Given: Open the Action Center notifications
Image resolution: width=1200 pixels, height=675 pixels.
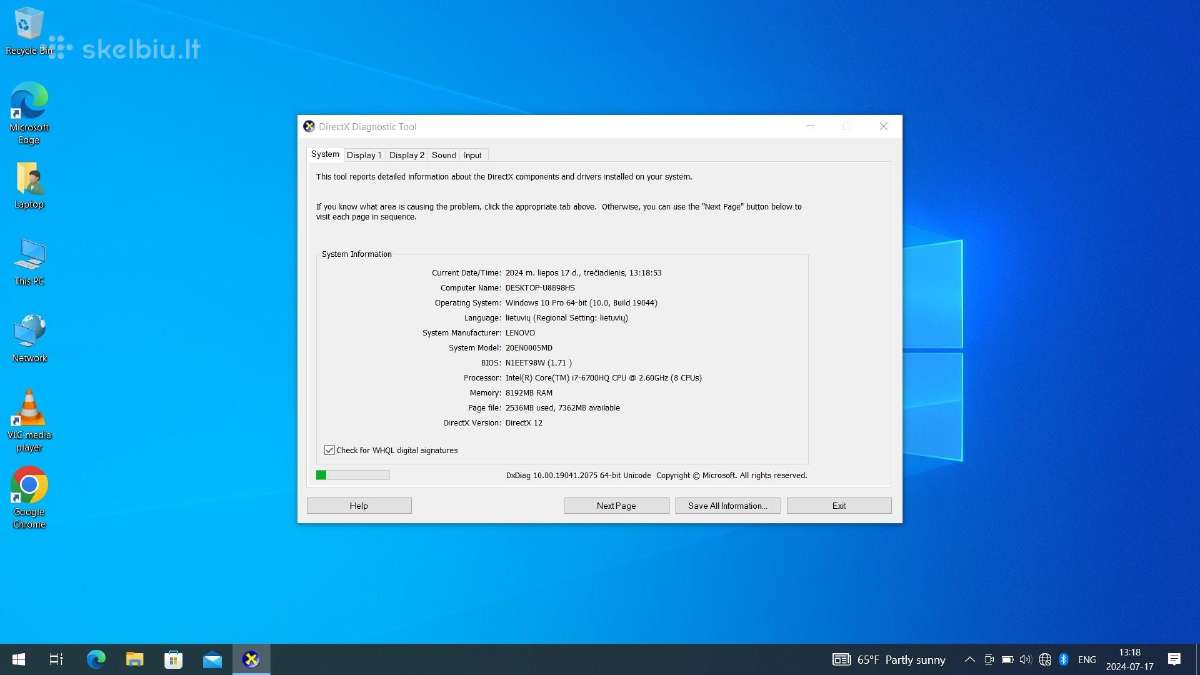Looking at the screenshot, I should pos(1175,659).
